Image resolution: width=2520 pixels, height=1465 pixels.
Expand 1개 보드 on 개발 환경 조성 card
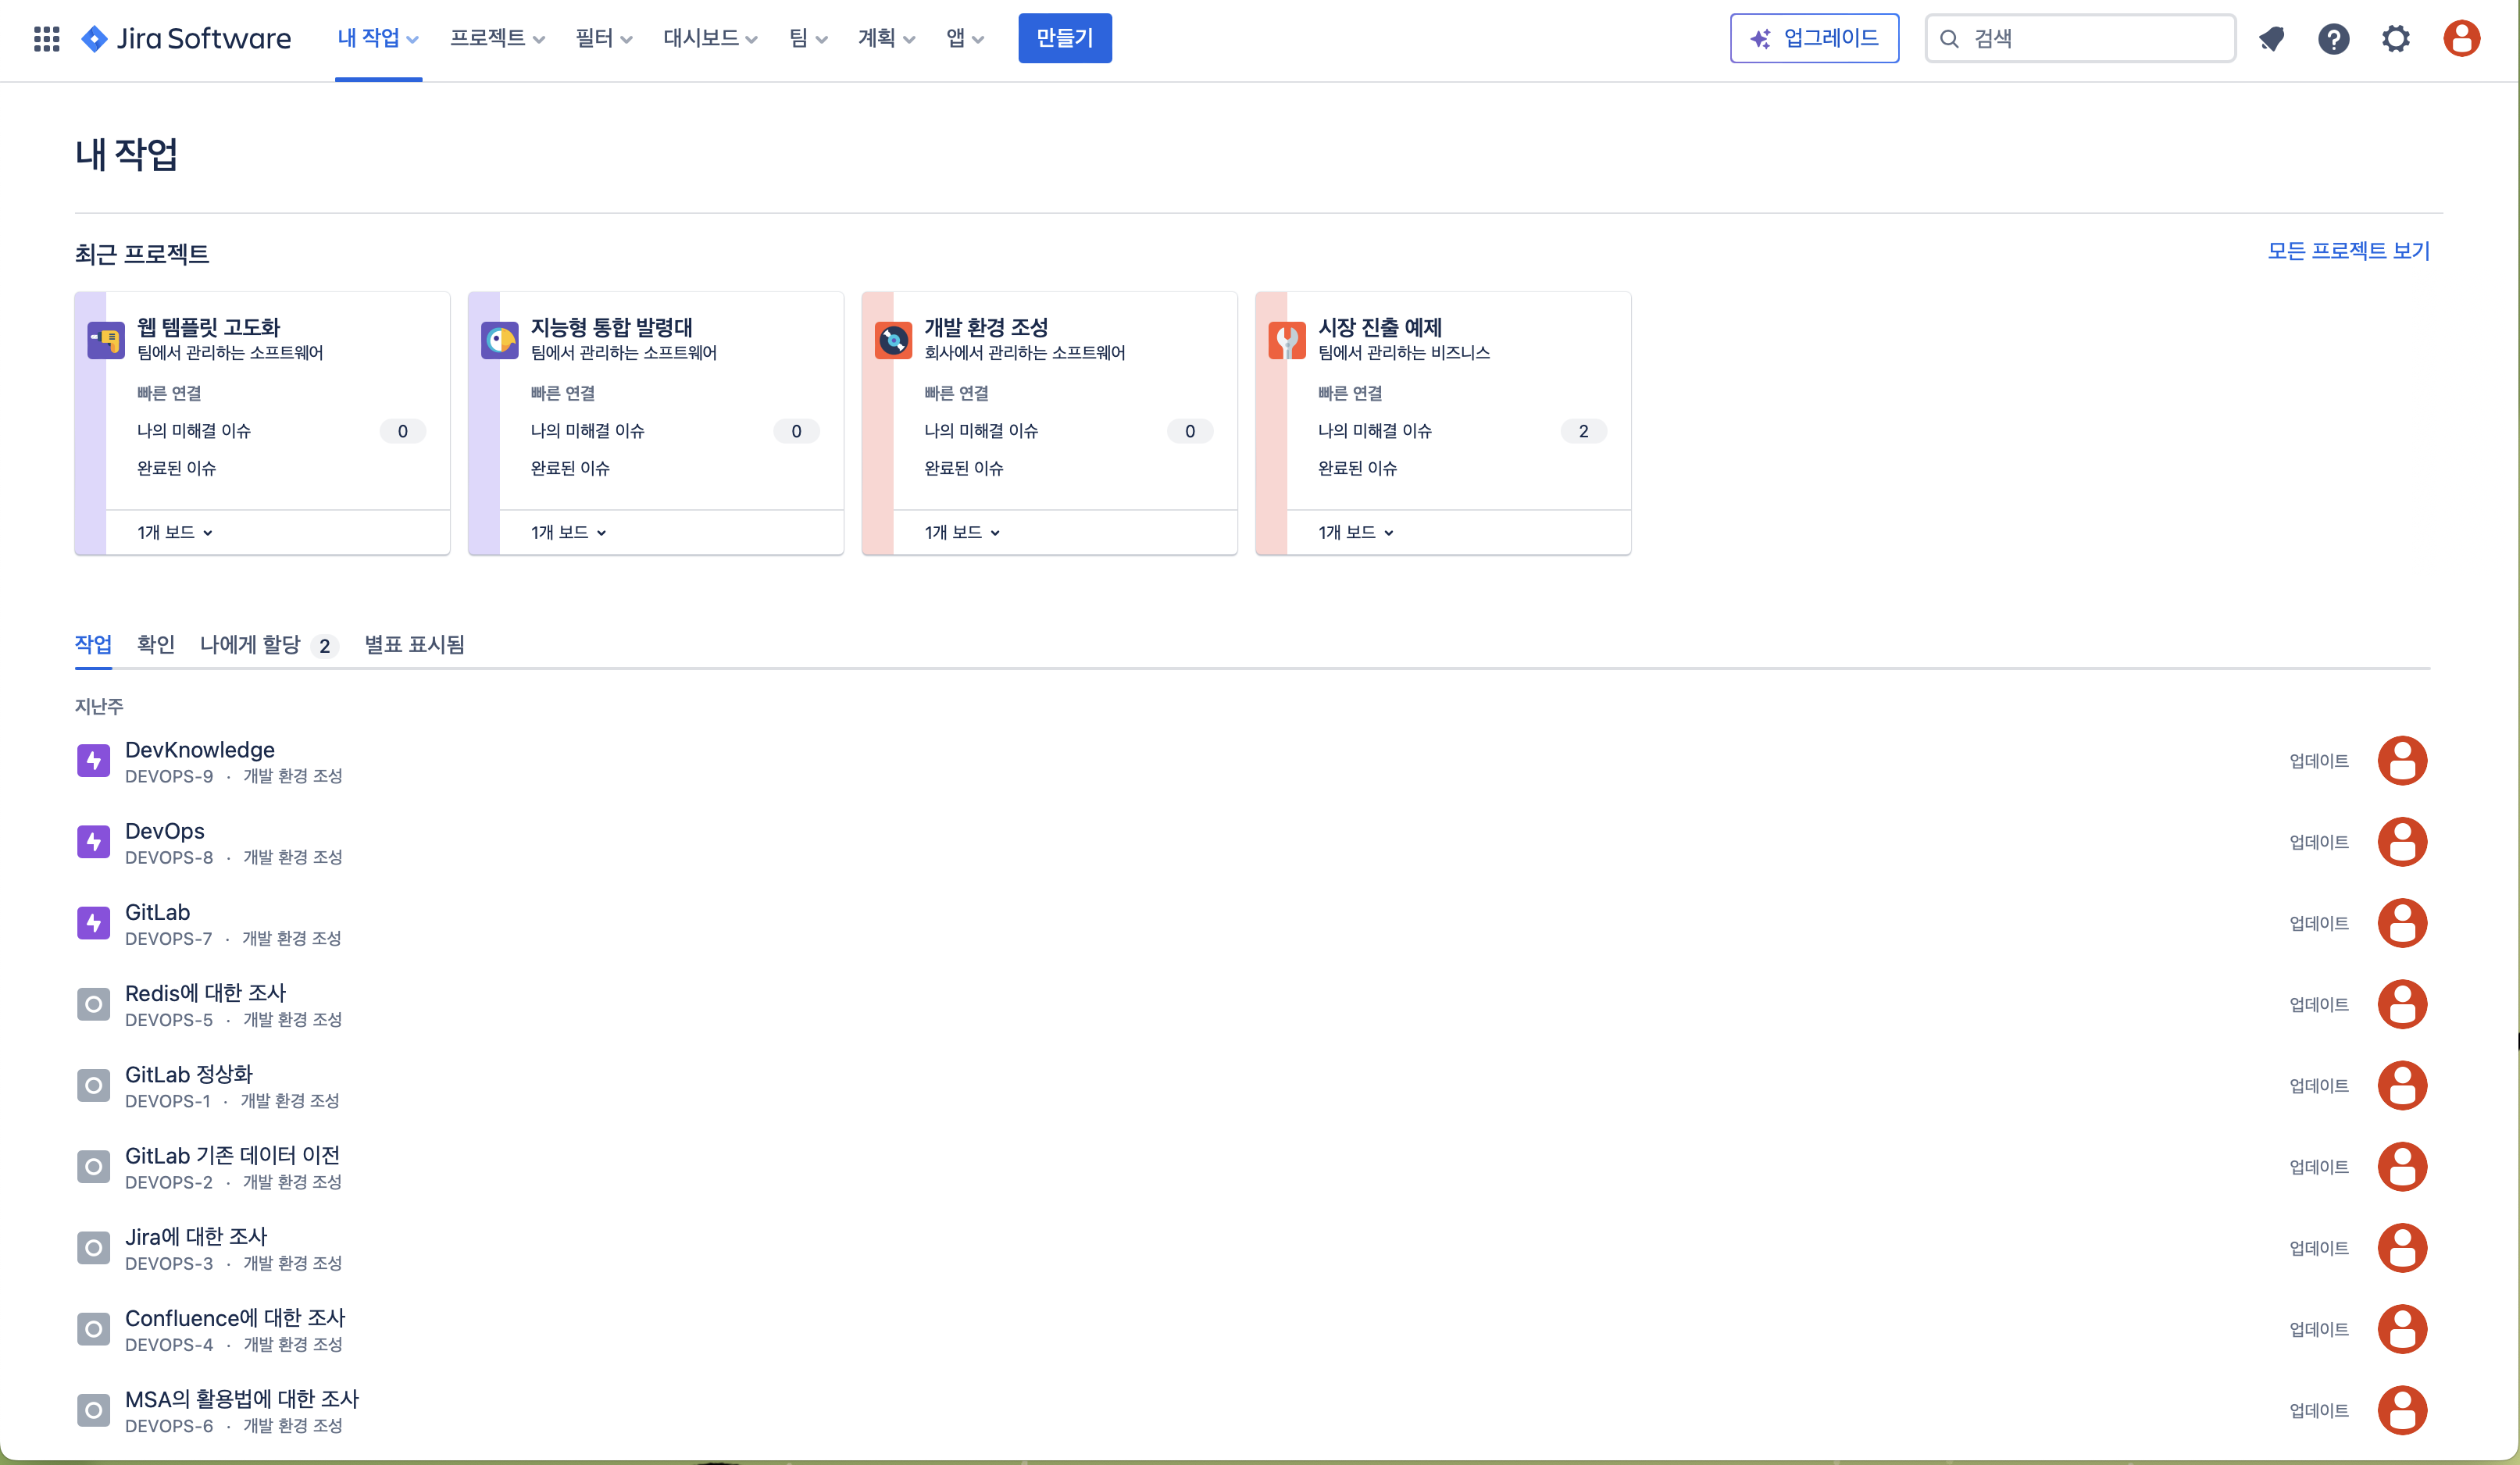tap(963, 532)
